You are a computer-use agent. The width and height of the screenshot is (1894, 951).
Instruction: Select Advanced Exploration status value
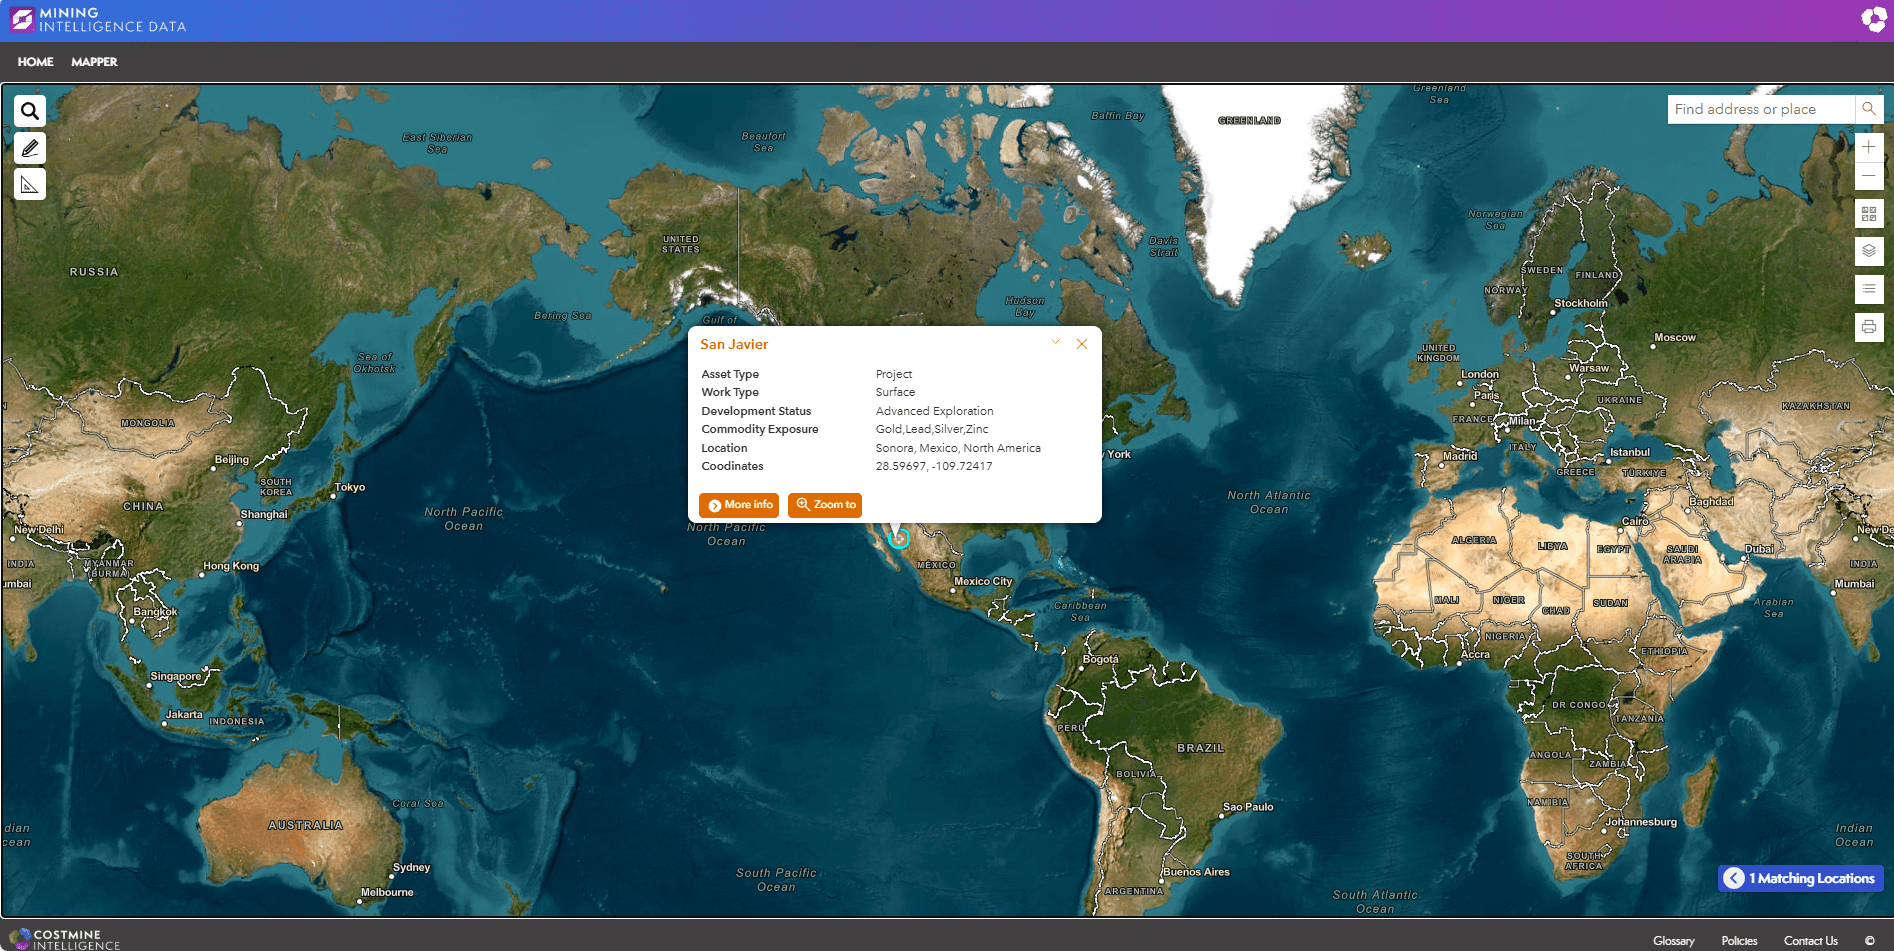pyautogui.click(x=935, y=411)
